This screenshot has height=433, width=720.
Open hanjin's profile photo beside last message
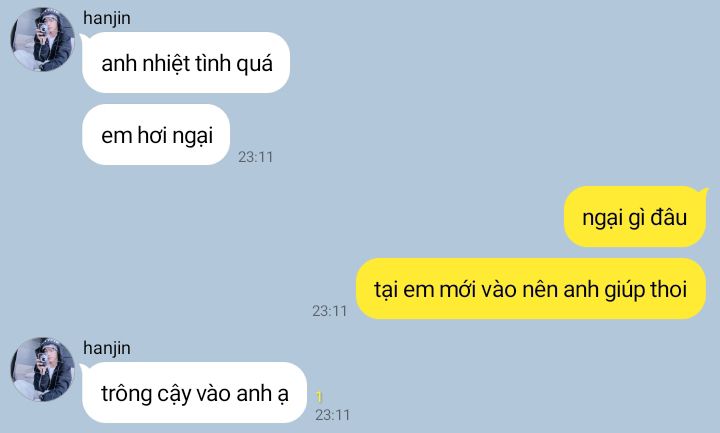pyautogui.click(x=42, y=370)
